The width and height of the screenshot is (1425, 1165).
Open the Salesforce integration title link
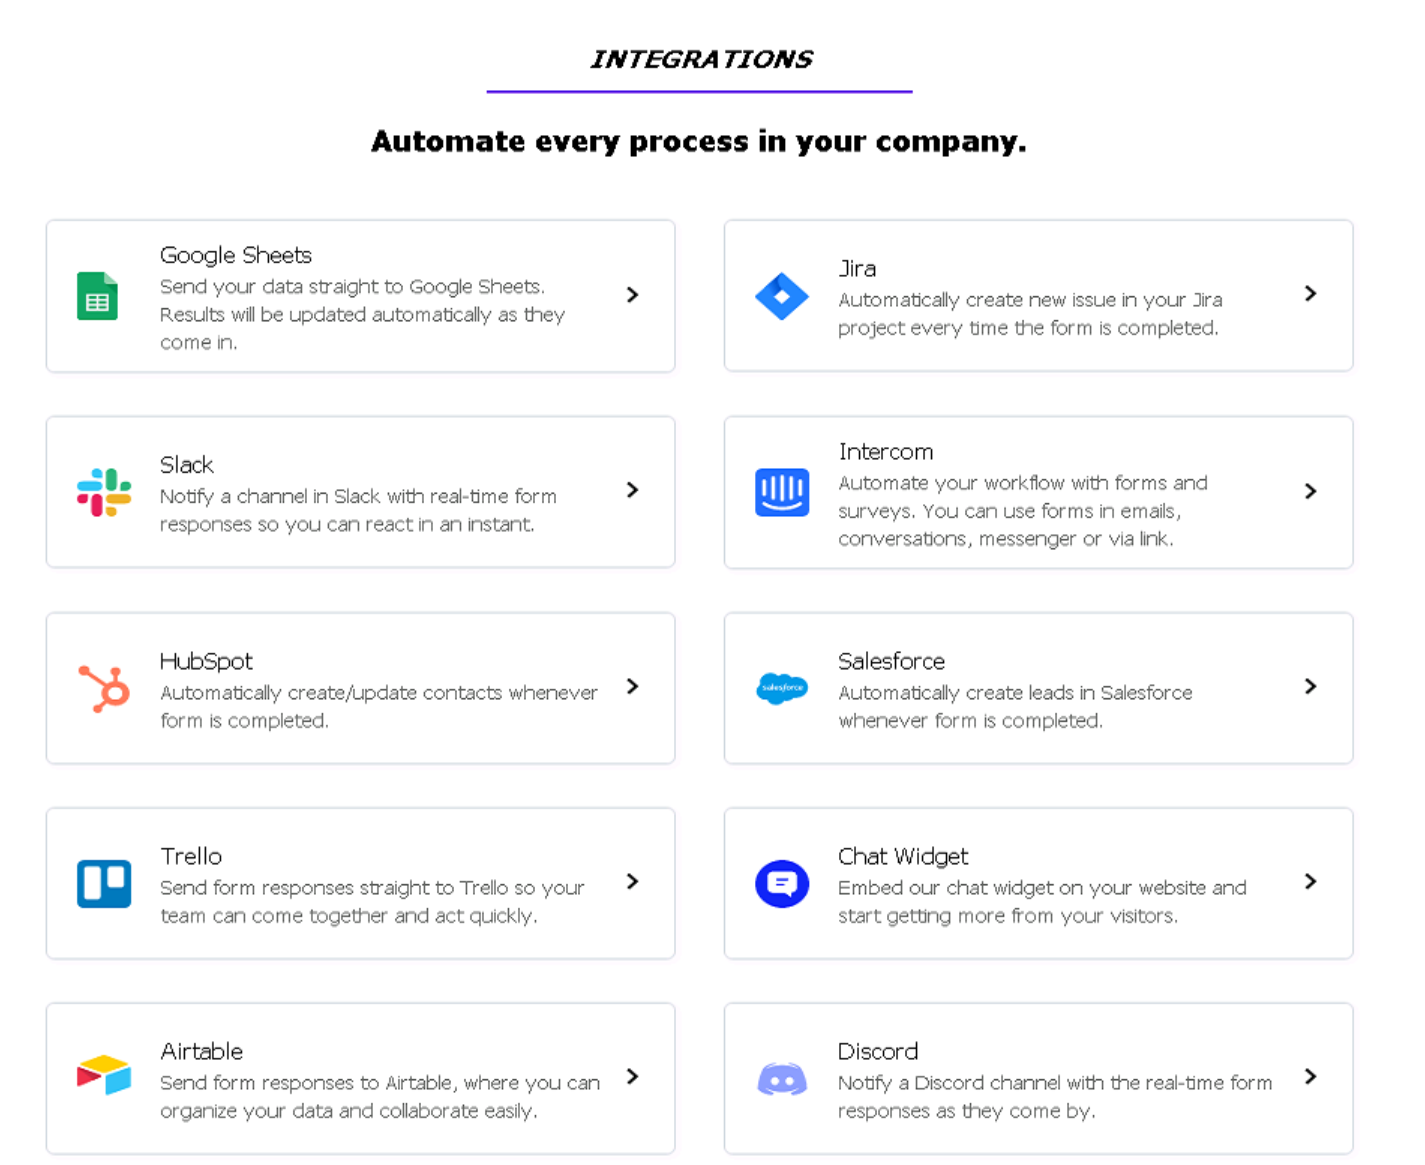pyautogui.click(x=891, y=661)
